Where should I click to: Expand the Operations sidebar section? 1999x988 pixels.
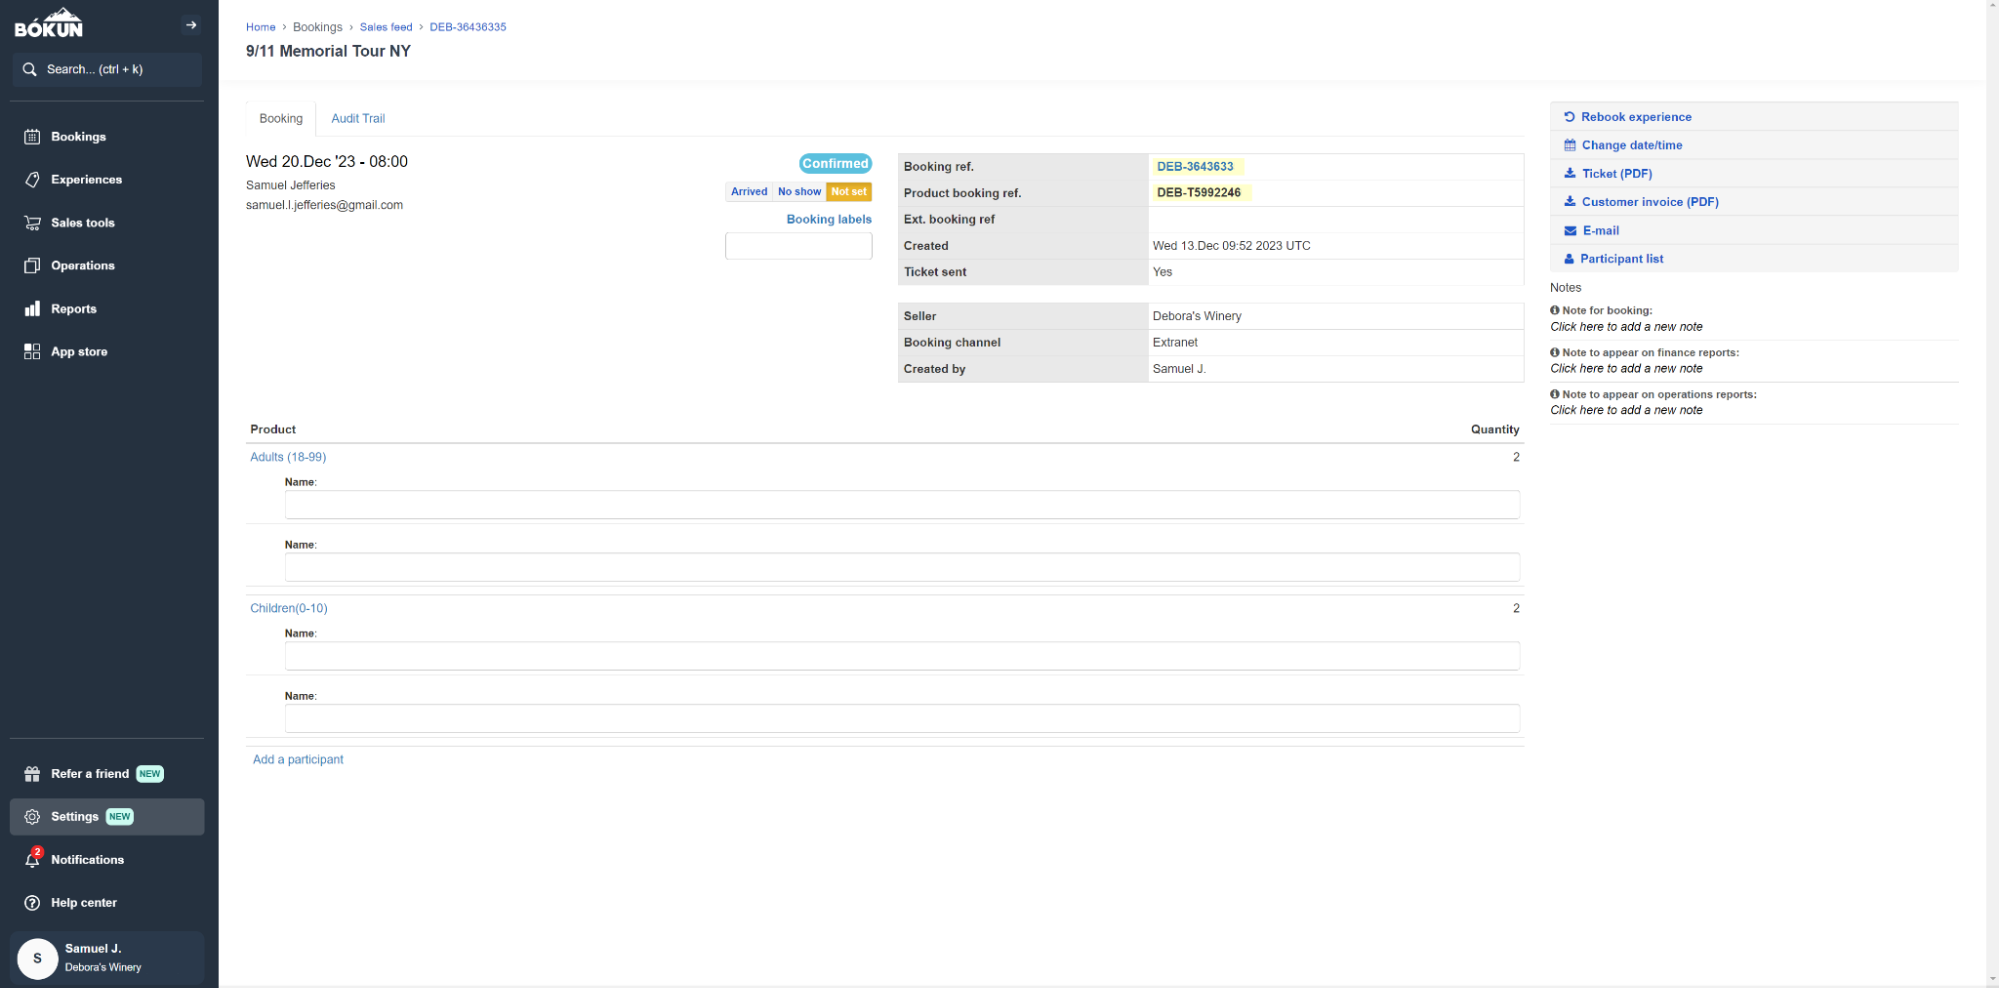pyautogui.click(x=83, y=266)
